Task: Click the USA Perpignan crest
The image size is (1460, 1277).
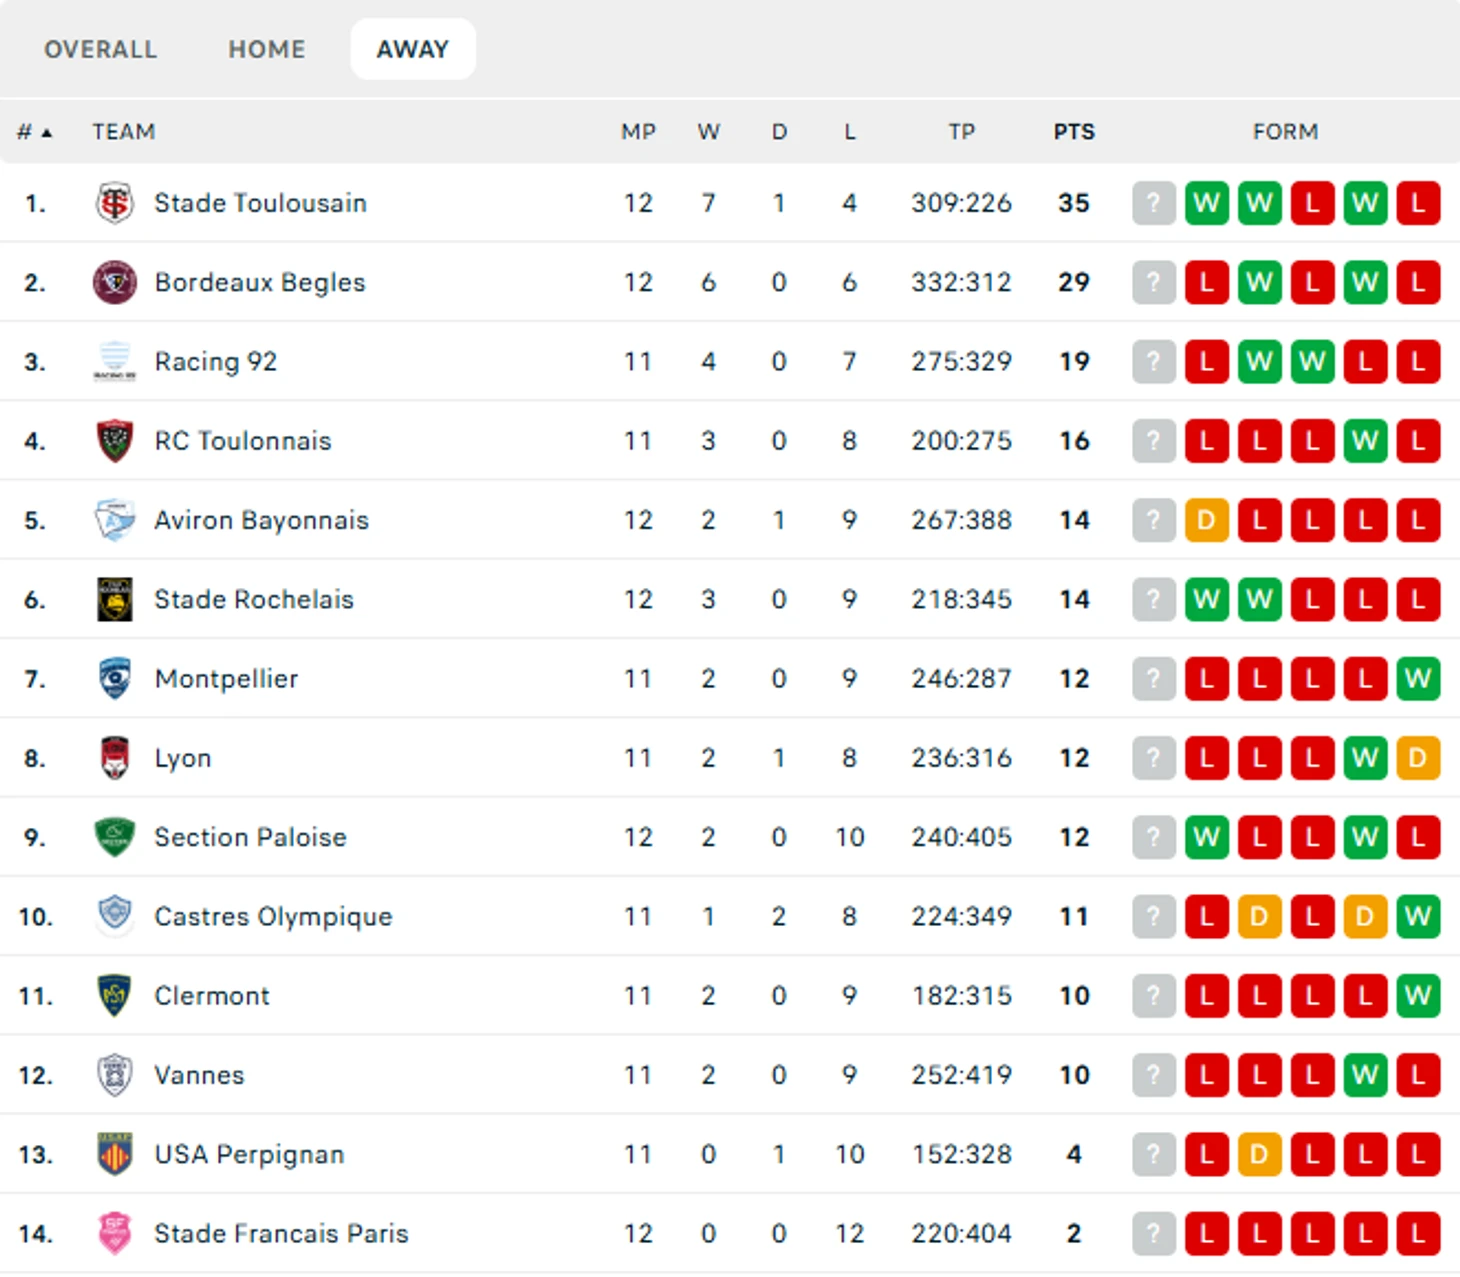Action: [114, 1154]
